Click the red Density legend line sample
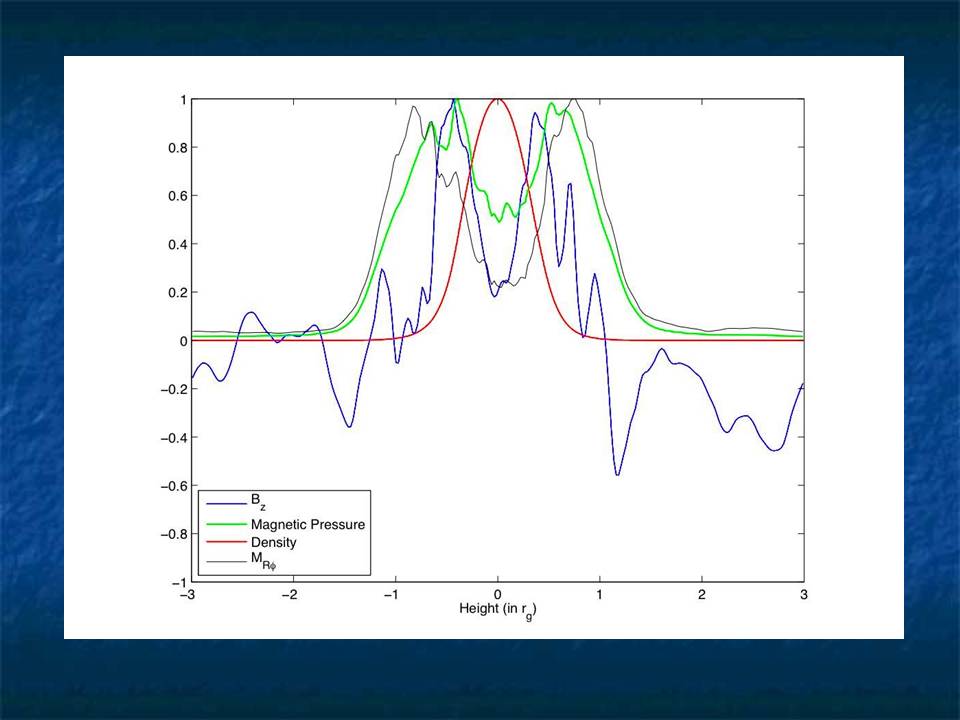The image size is (960, 720). pyautogui.click(x=218, y=542)
